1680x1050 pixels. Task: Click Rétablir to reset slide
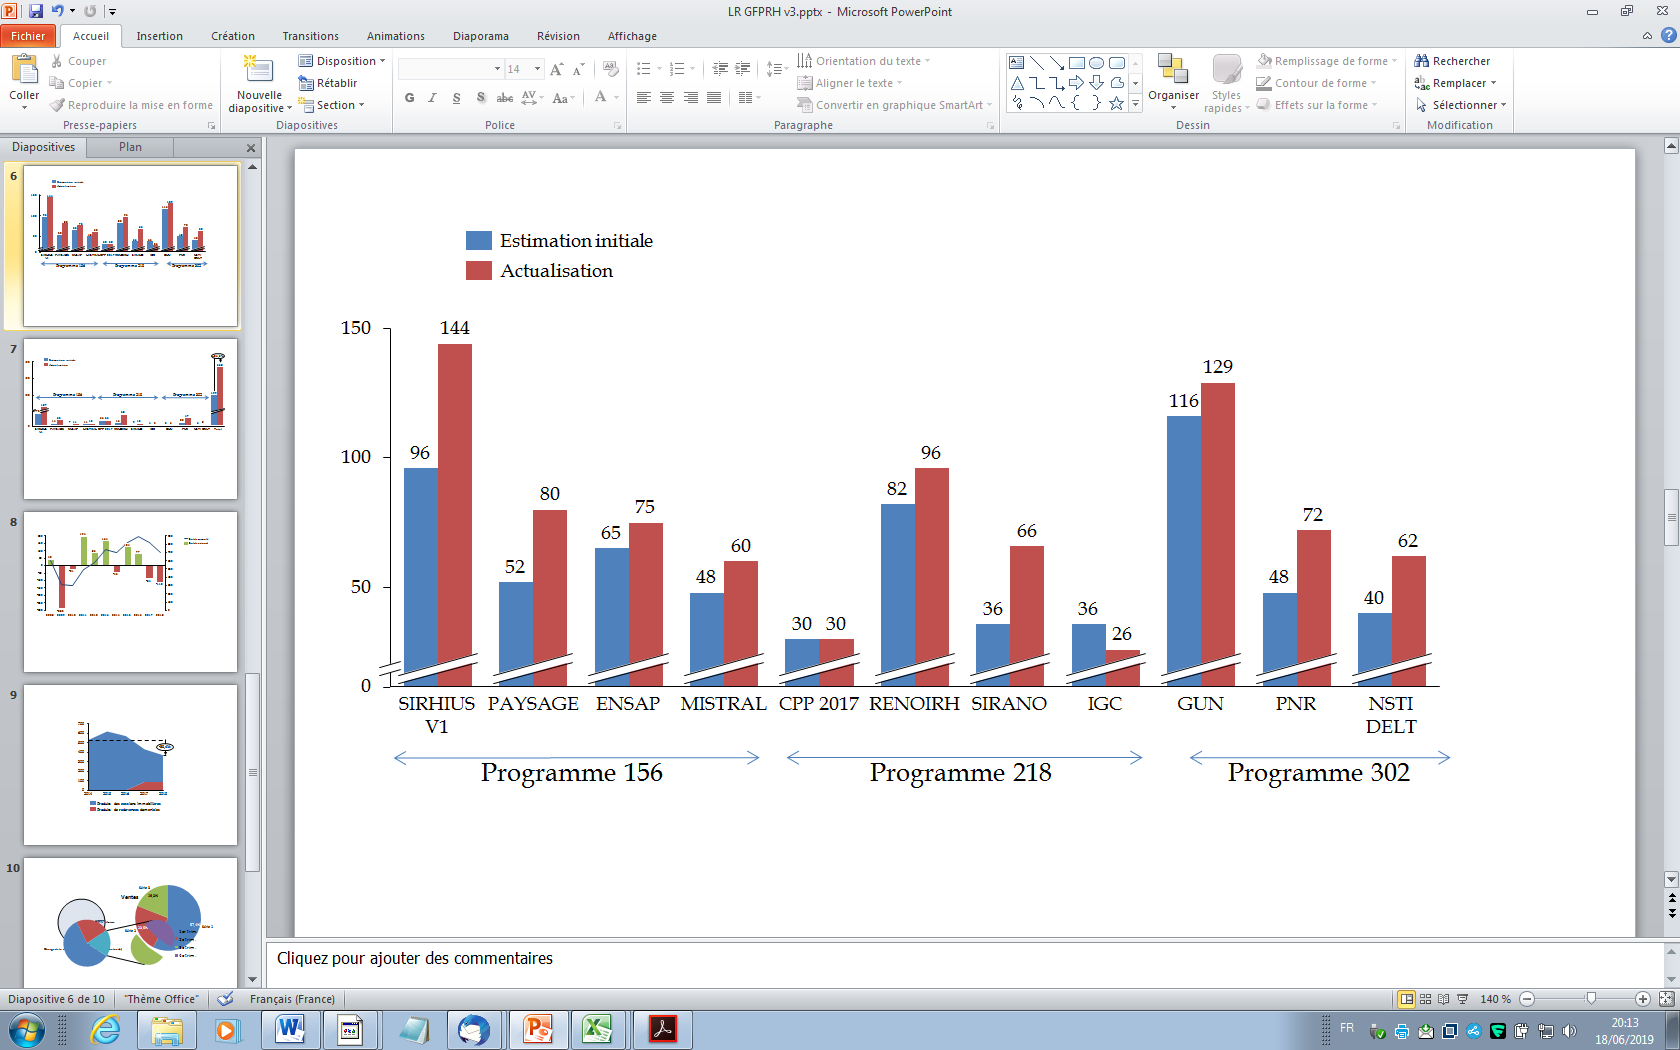(x=328, y=83)
